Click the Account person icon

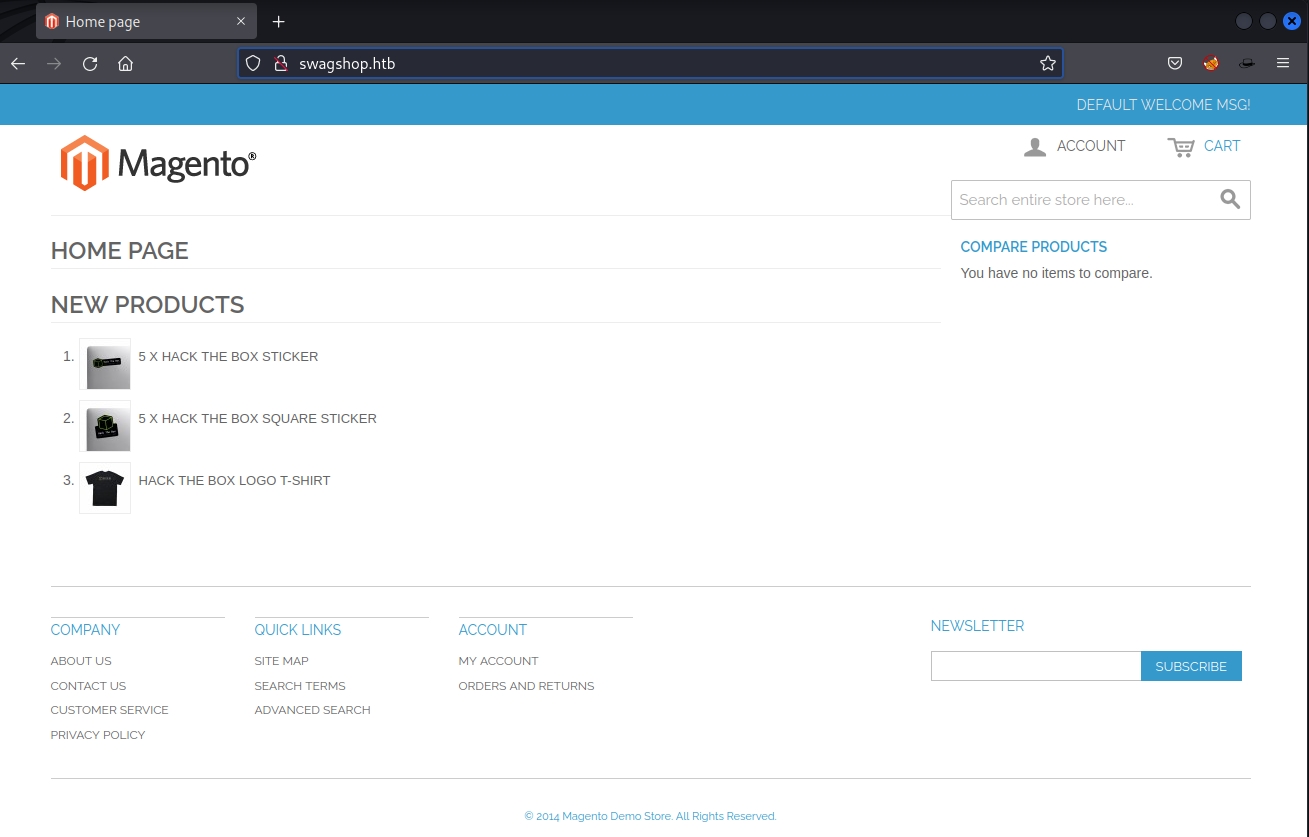click(x=1035, y=147)
